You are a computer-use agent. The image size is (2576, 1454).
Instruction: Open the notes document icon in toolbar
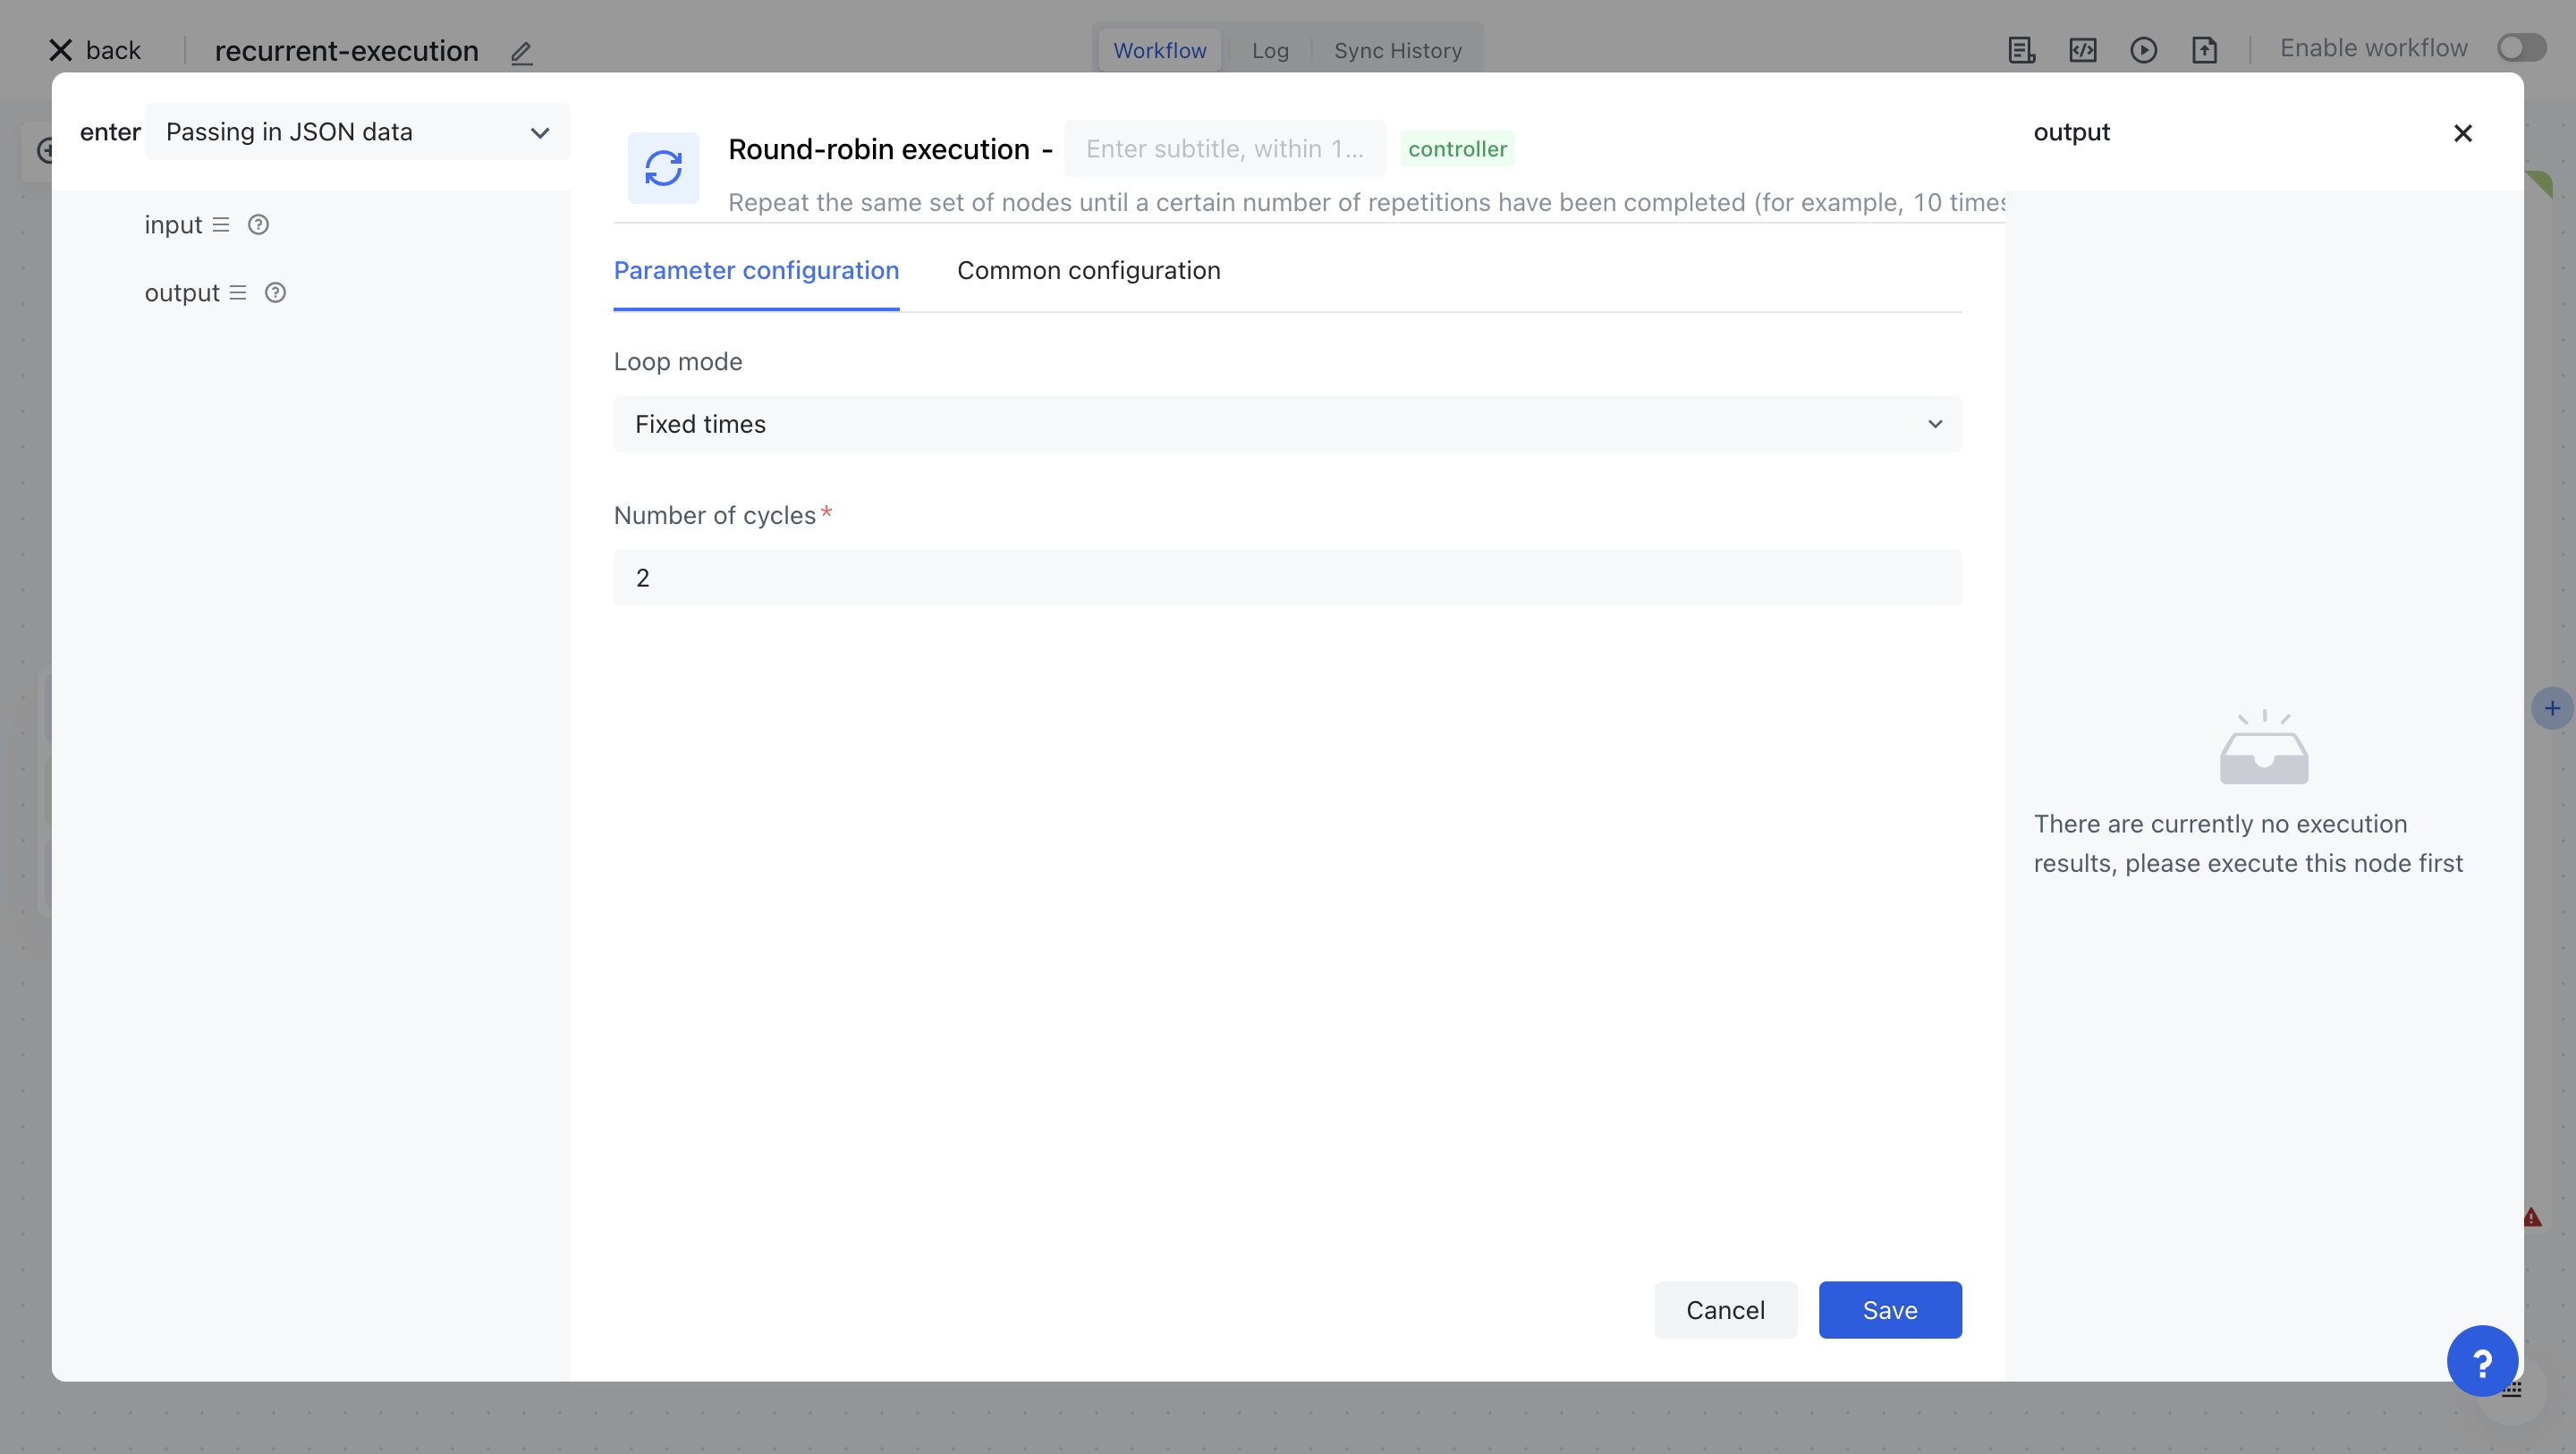point(2021,50)
